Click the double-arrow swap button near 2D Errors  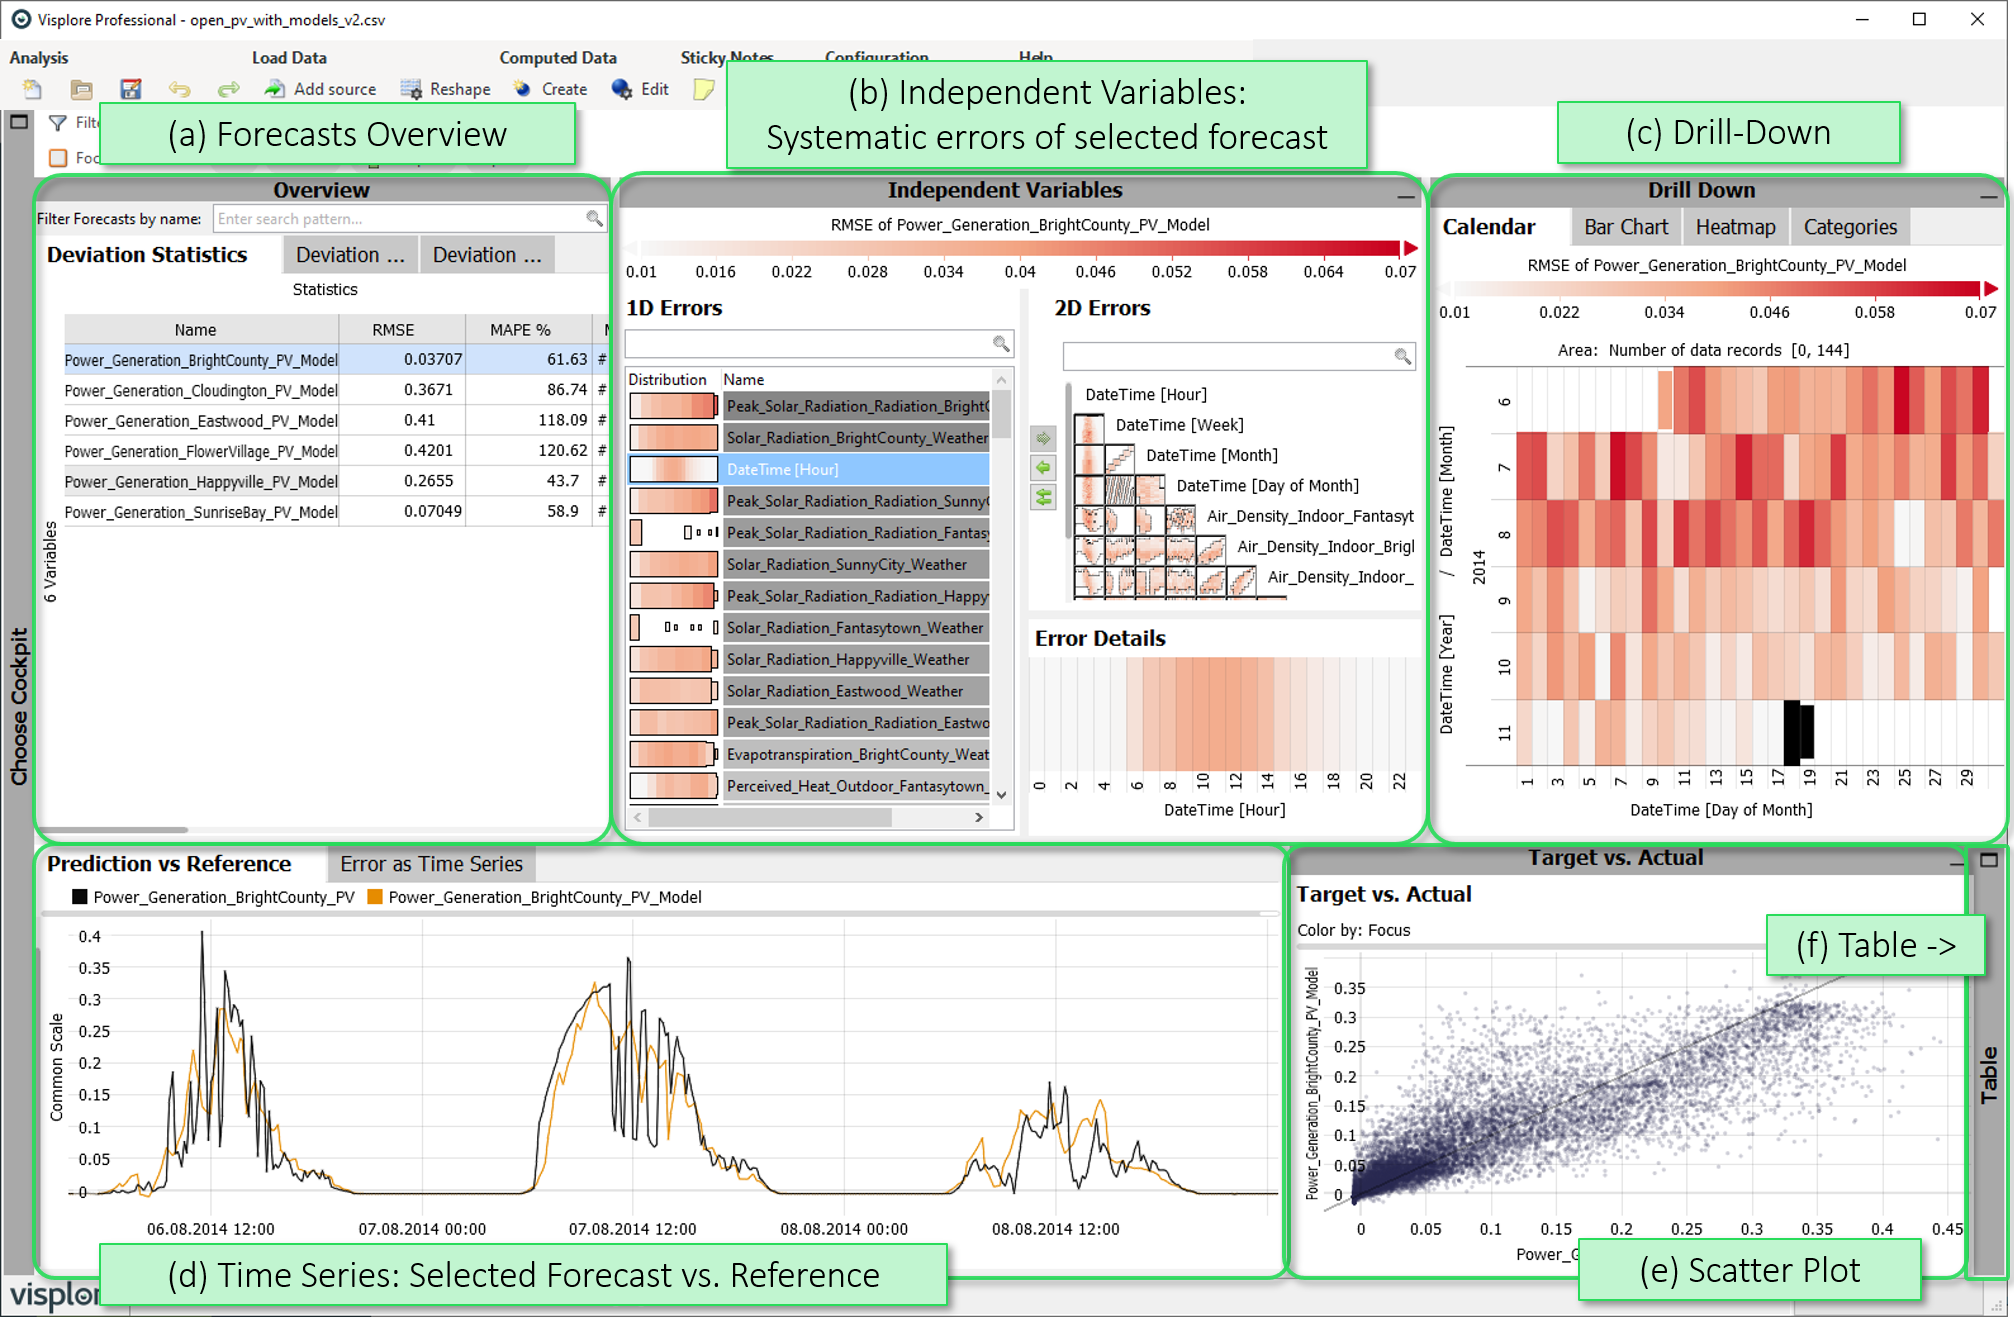coord(1043,497)
